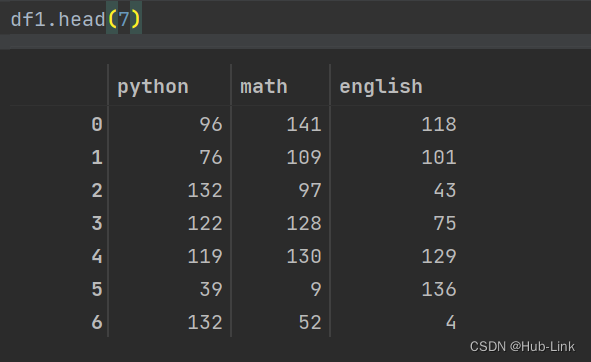Select math value 9 in row 5
The height and width of the screenshot is (362, 591).
click(316, 289)
